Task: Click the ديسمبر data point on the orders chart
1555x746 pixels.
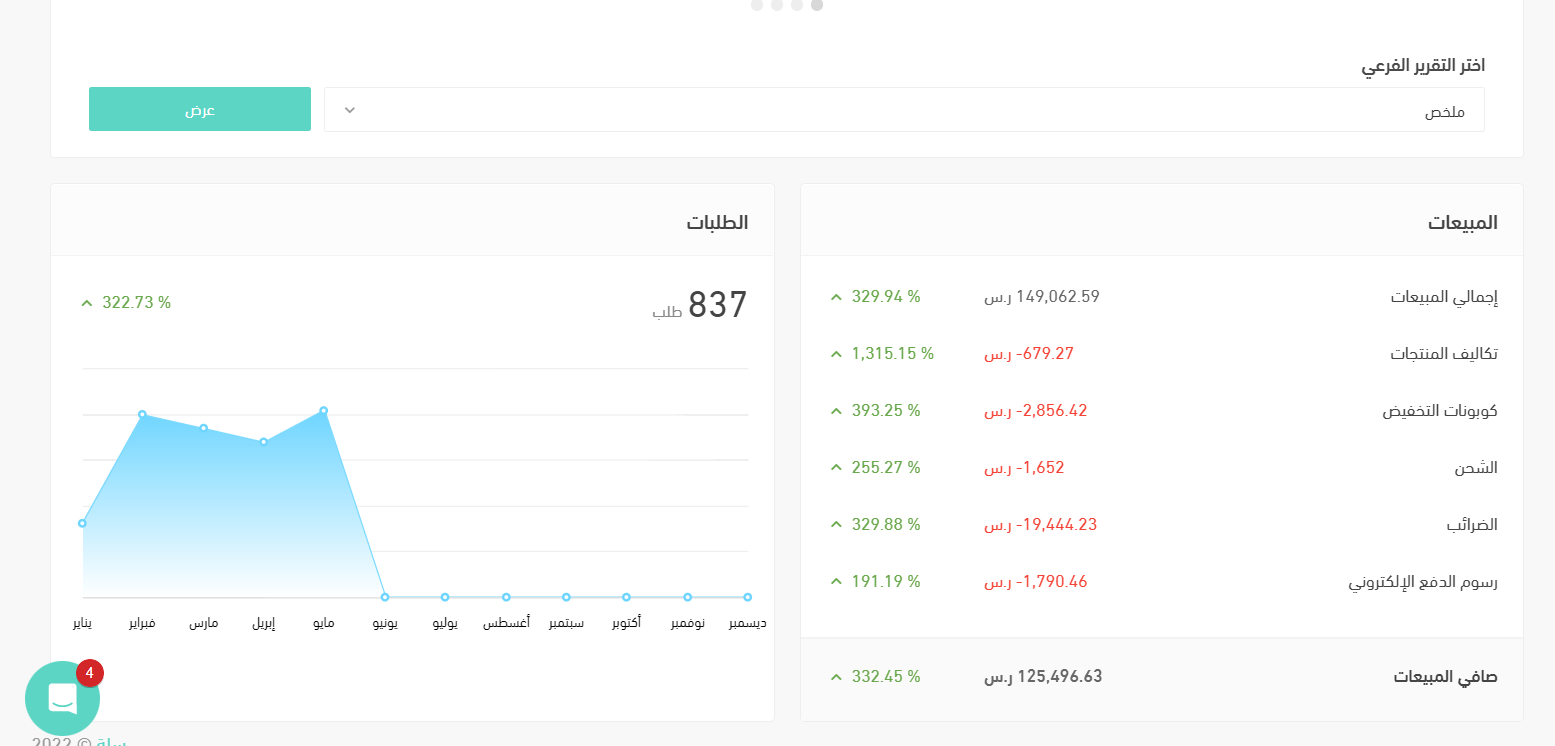Action: pyautogui.click(x=748, y=597)
